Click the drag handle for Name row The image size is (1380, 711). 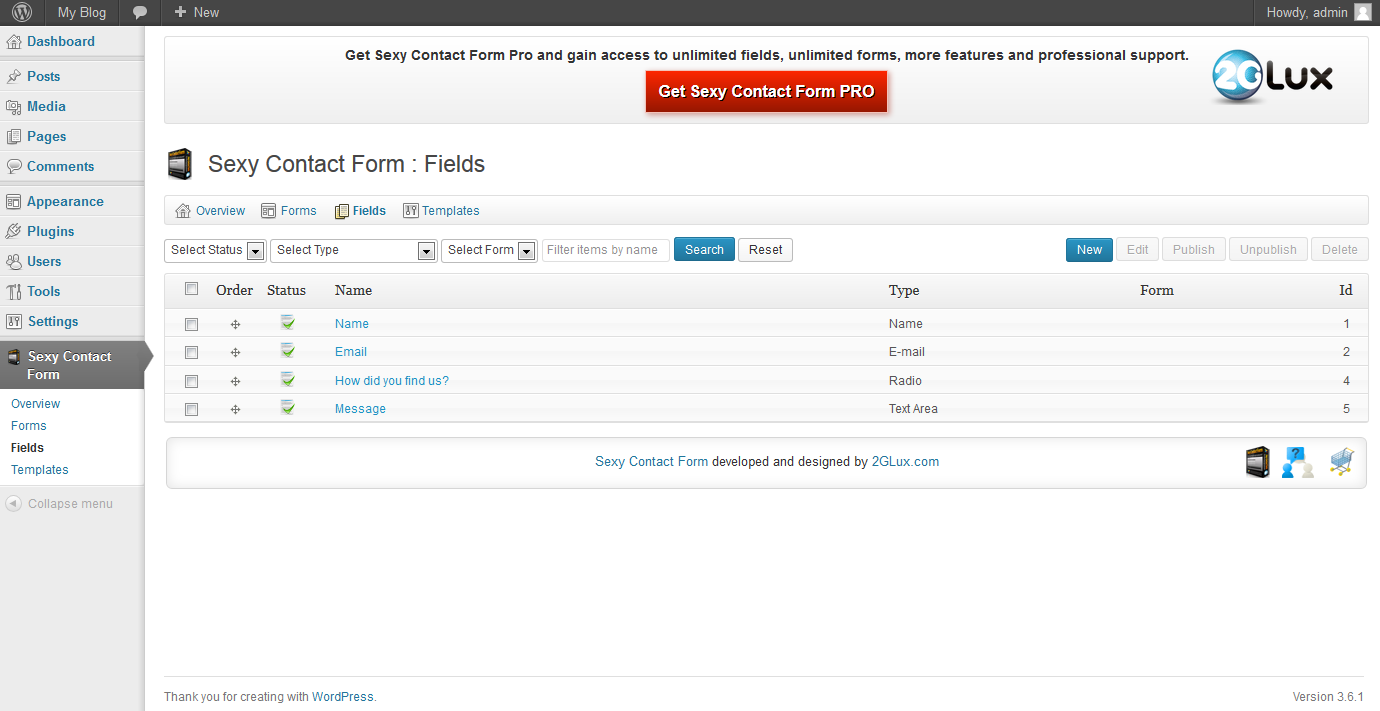235,324
